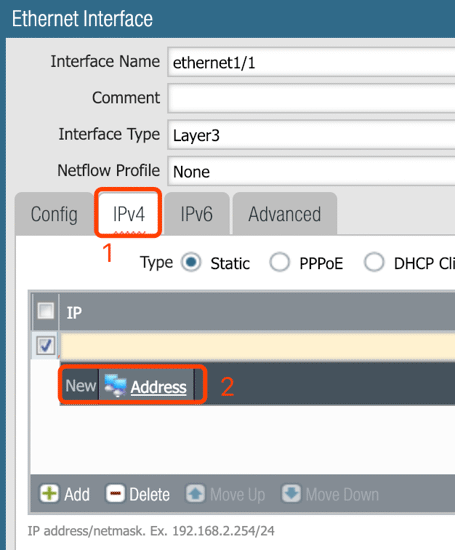Click the network Address computers icon
Image resolution: width=455 pixels, height=550 pixels.
tap(115, 385)
